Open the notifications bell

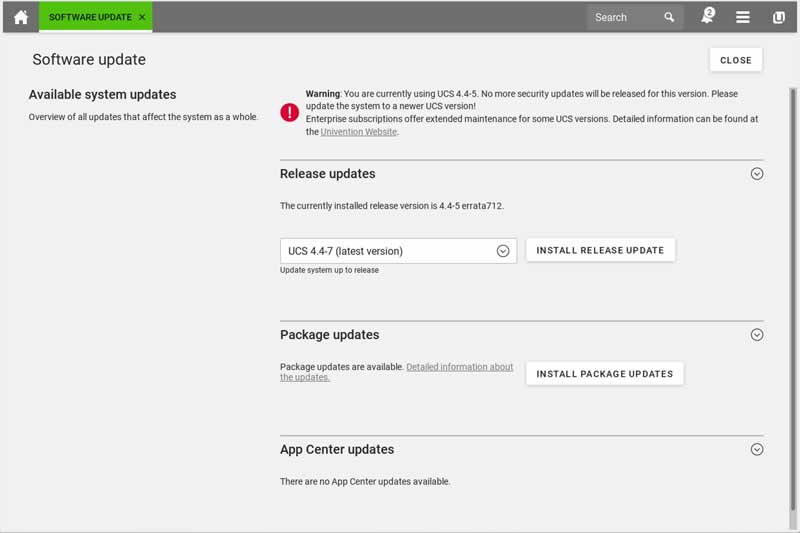coord(707,17)
